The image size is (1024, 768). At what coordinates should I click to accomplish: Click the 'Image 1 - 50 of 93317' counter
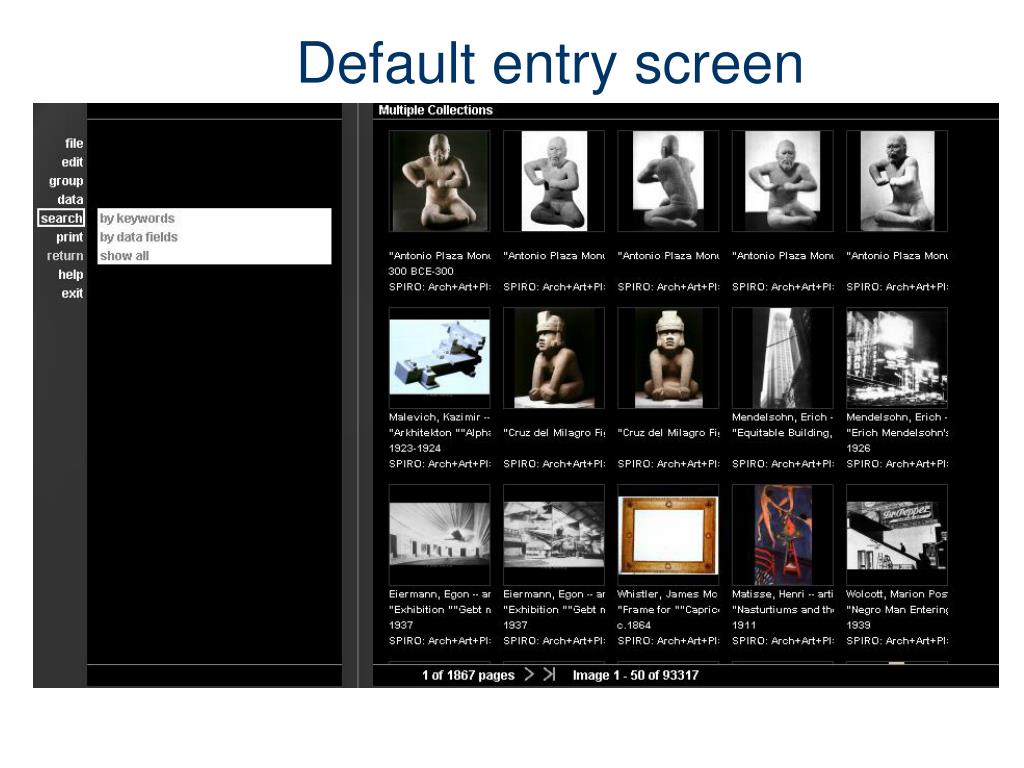pos(635,675)
